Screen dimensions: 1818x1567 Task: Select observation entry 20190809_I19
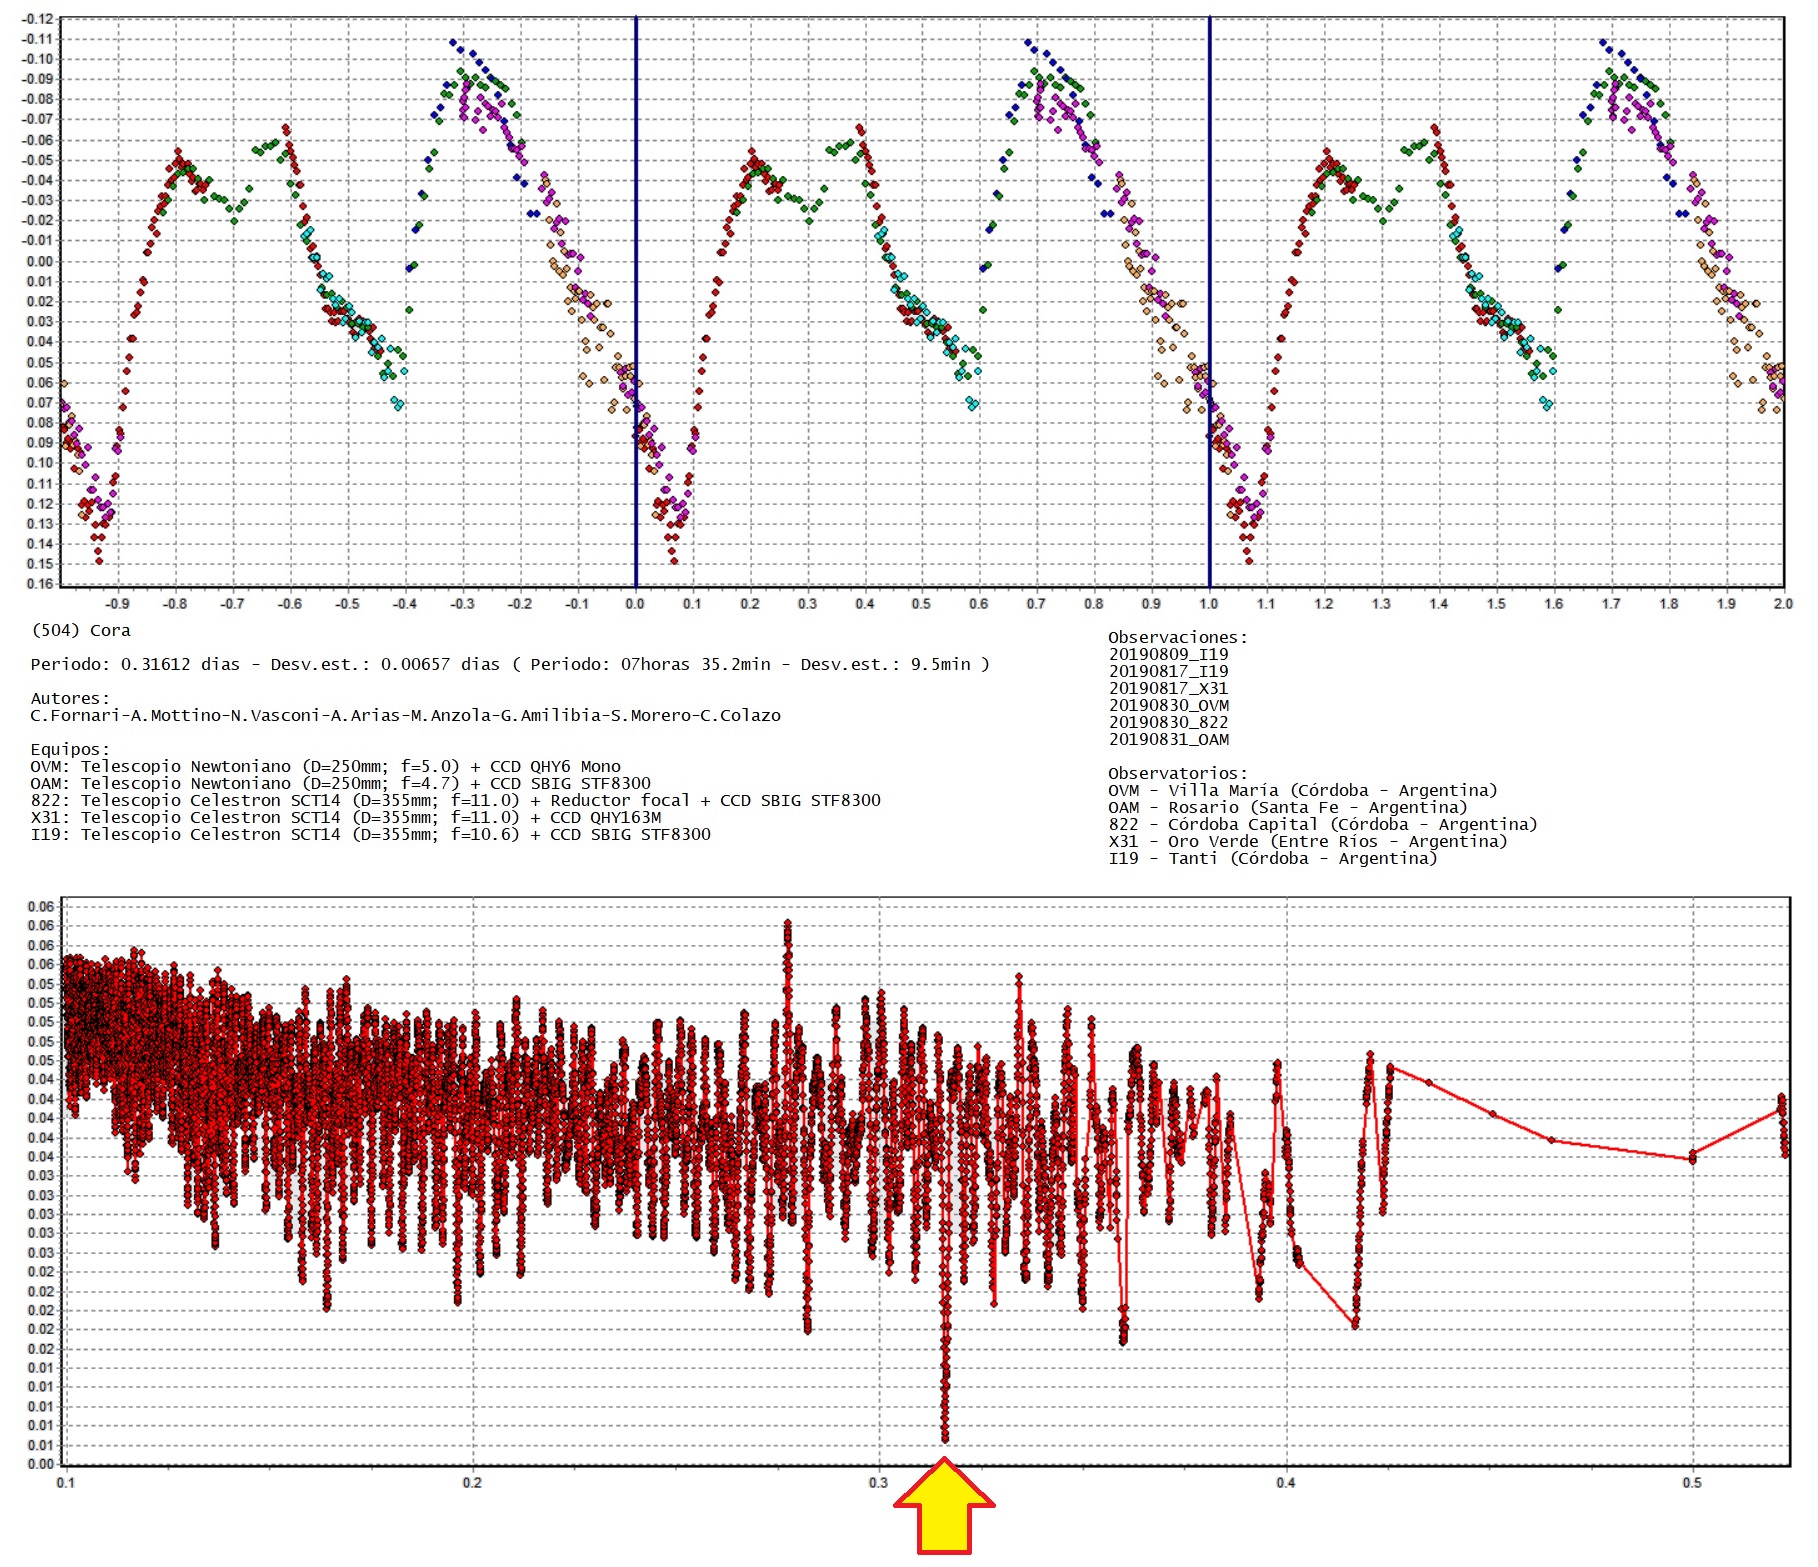(x=1168, y=654)
